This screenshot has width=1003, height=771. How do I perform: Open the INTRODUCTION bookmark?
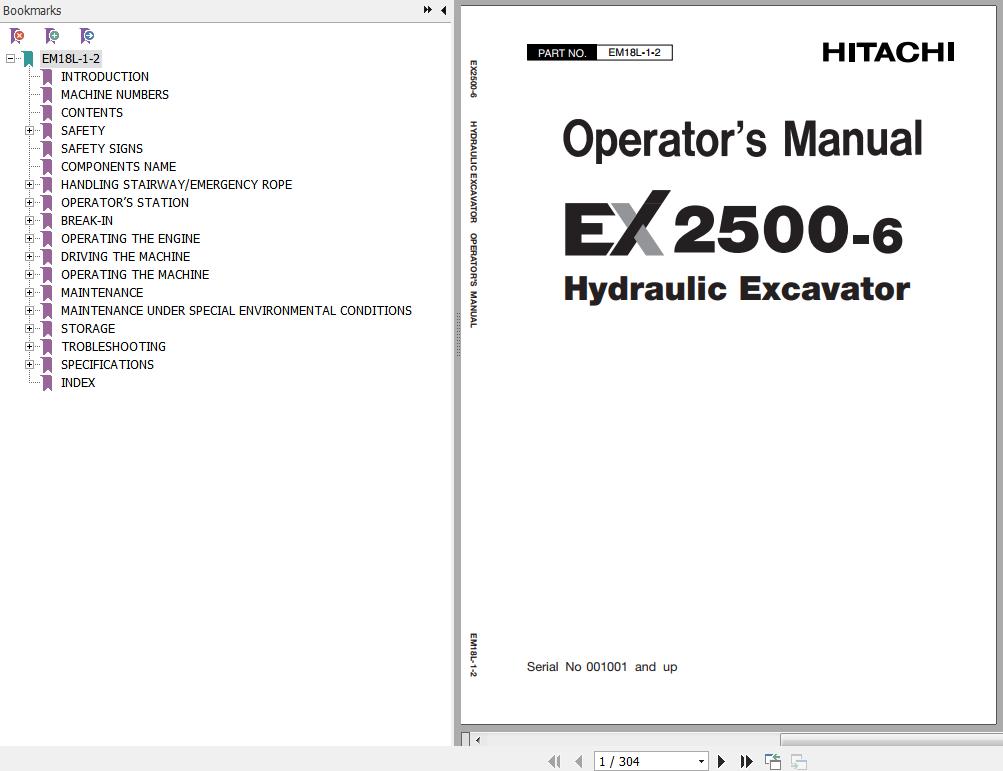point(105,77)
